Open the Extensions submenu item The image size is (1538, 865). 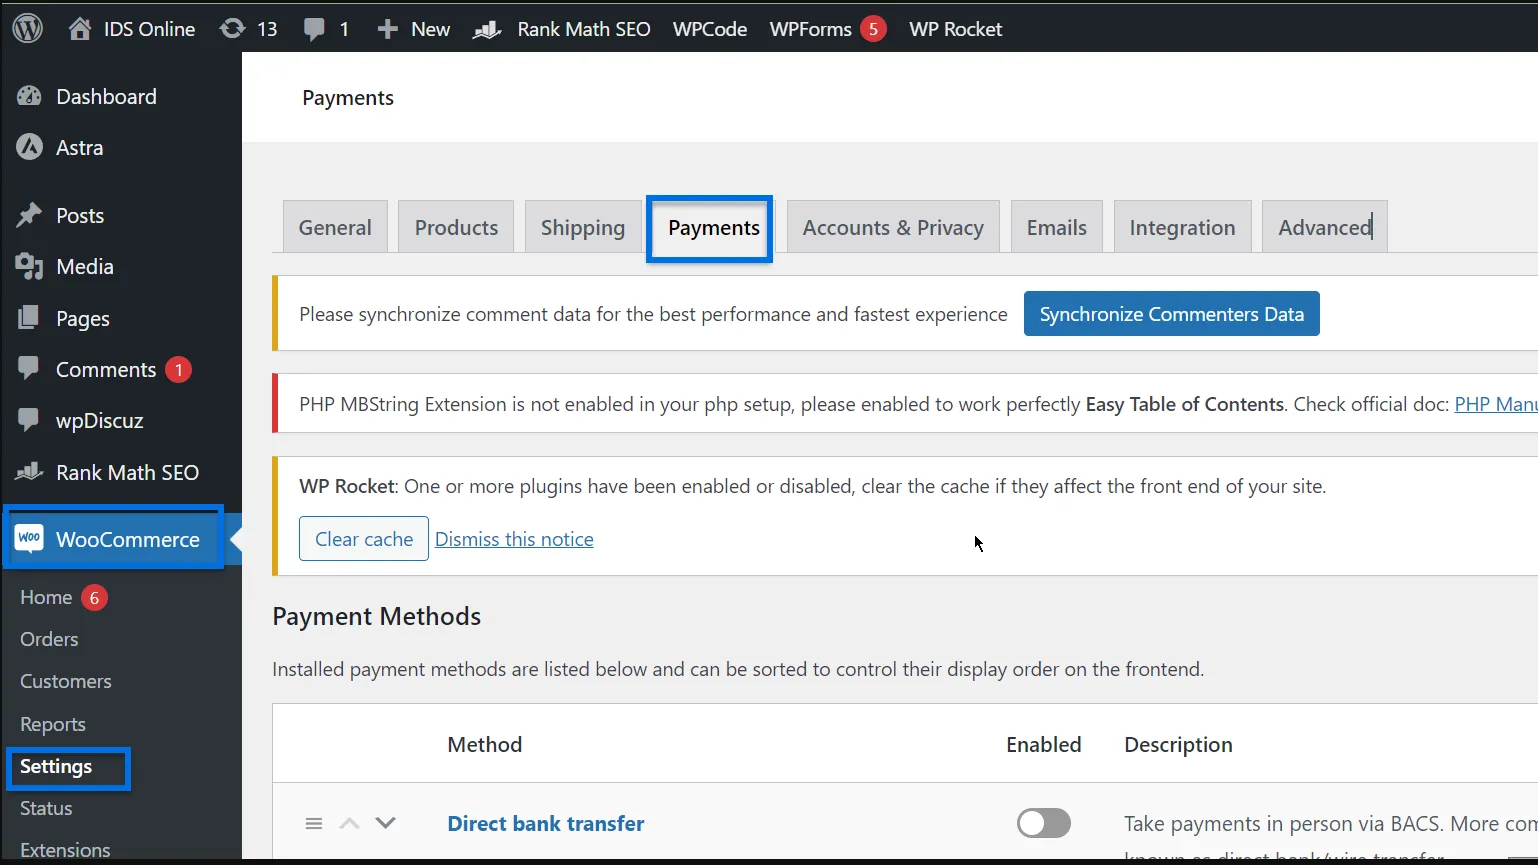pos(65,850)
